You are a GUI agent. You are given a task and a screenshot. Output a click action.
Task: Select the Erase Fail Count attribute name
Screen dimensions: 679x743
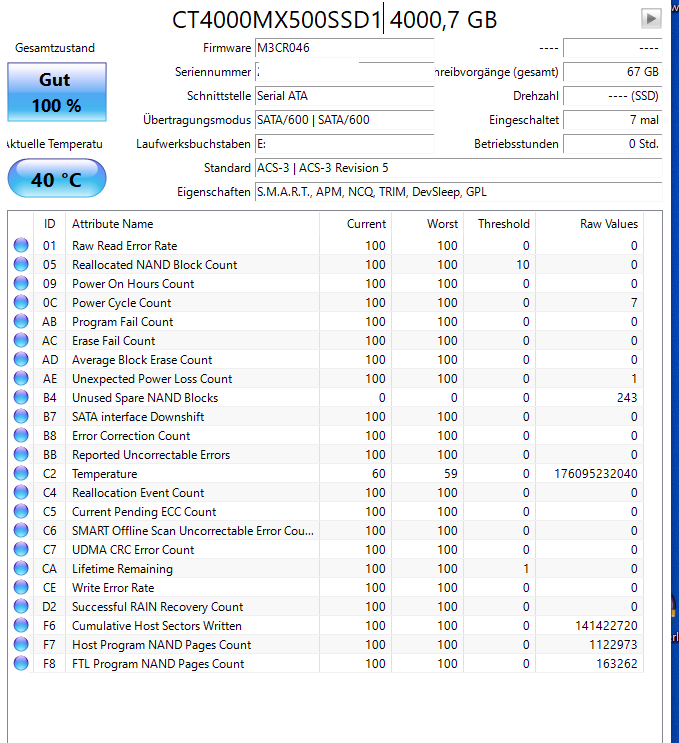[x=113, y=341]
